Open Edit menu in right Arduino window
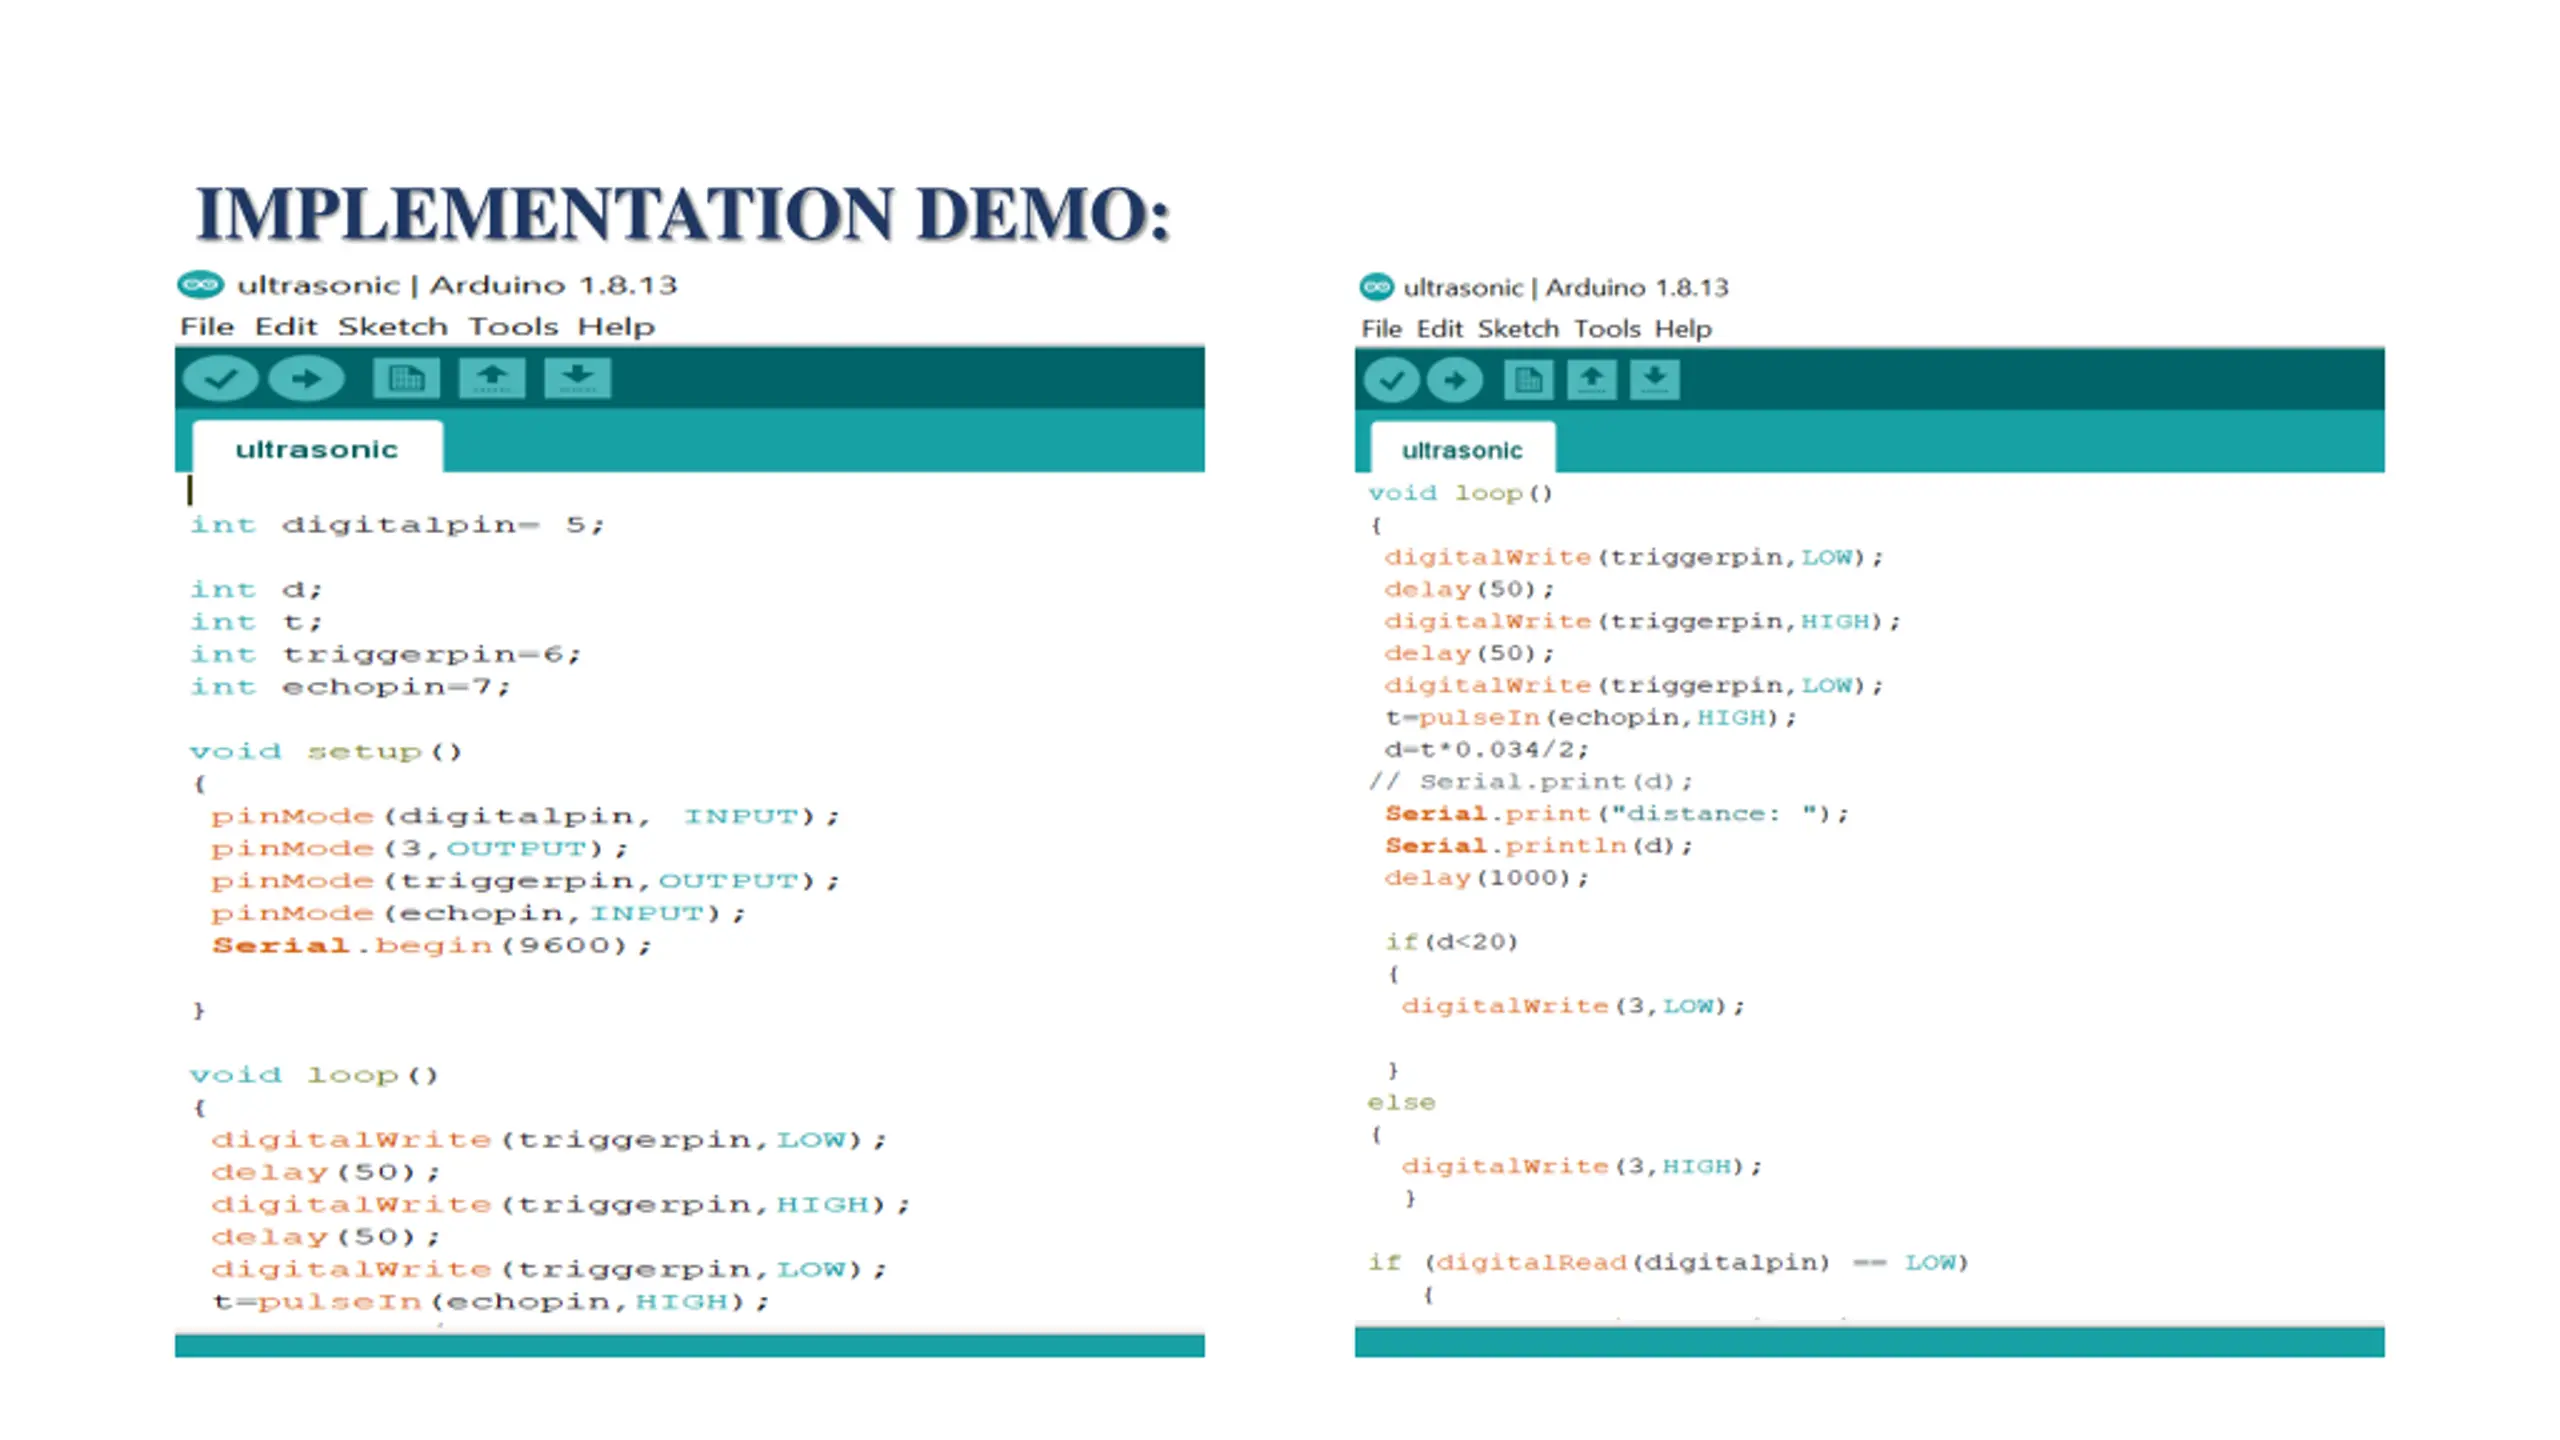This screenshot has width=2560, height=1440. [1439, 329]
